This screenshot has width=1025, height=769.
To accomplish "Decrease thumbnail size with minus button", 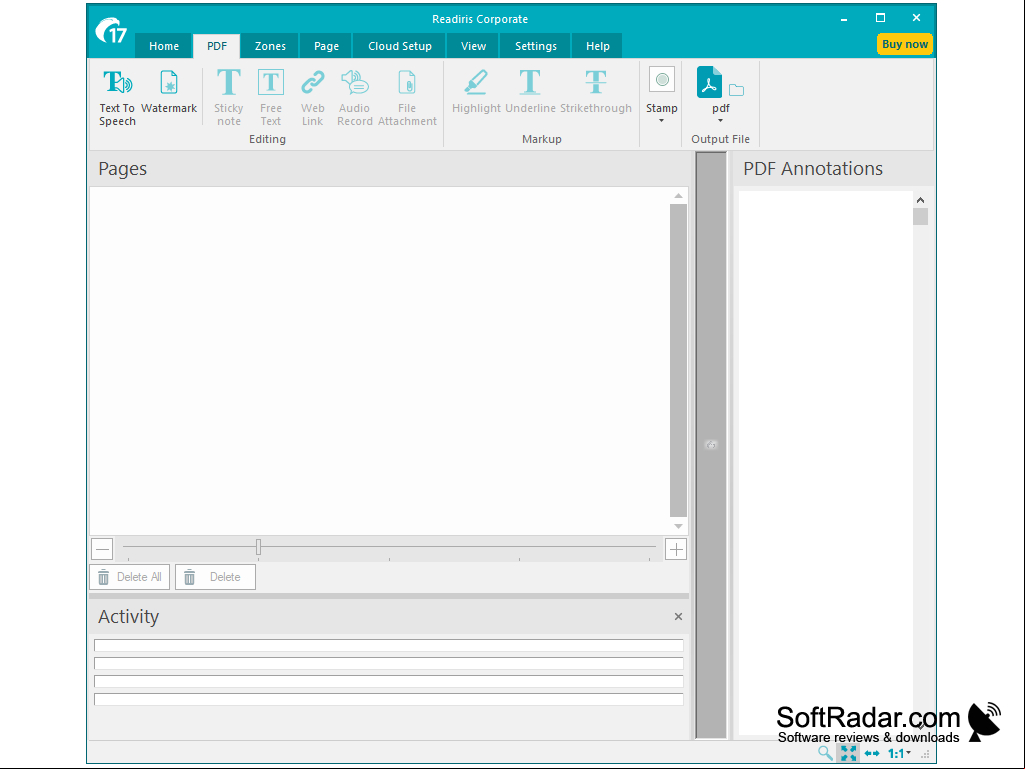I will [102, 549].
